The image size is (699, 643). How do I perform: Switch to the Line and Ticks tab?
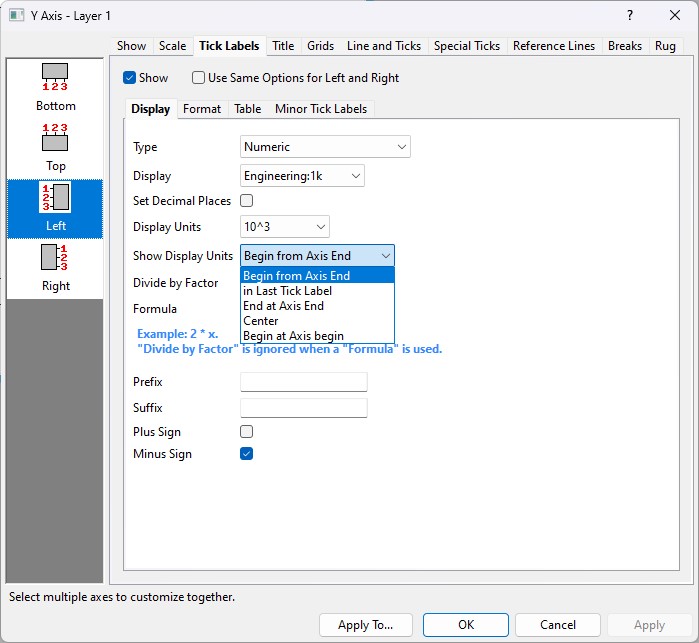click(x=384, y=46)
